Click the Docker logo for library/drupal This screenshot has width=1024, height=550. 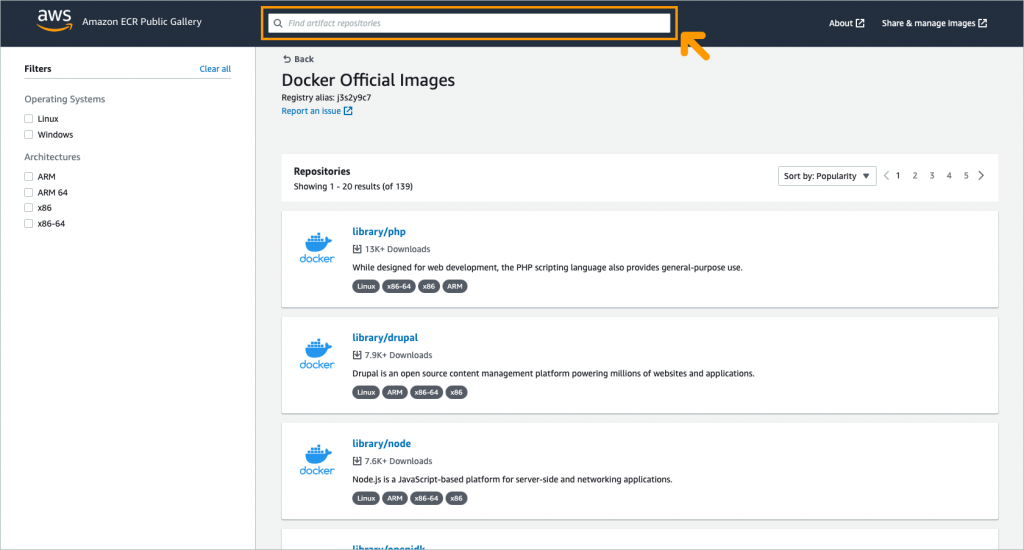tap(317, 354)
